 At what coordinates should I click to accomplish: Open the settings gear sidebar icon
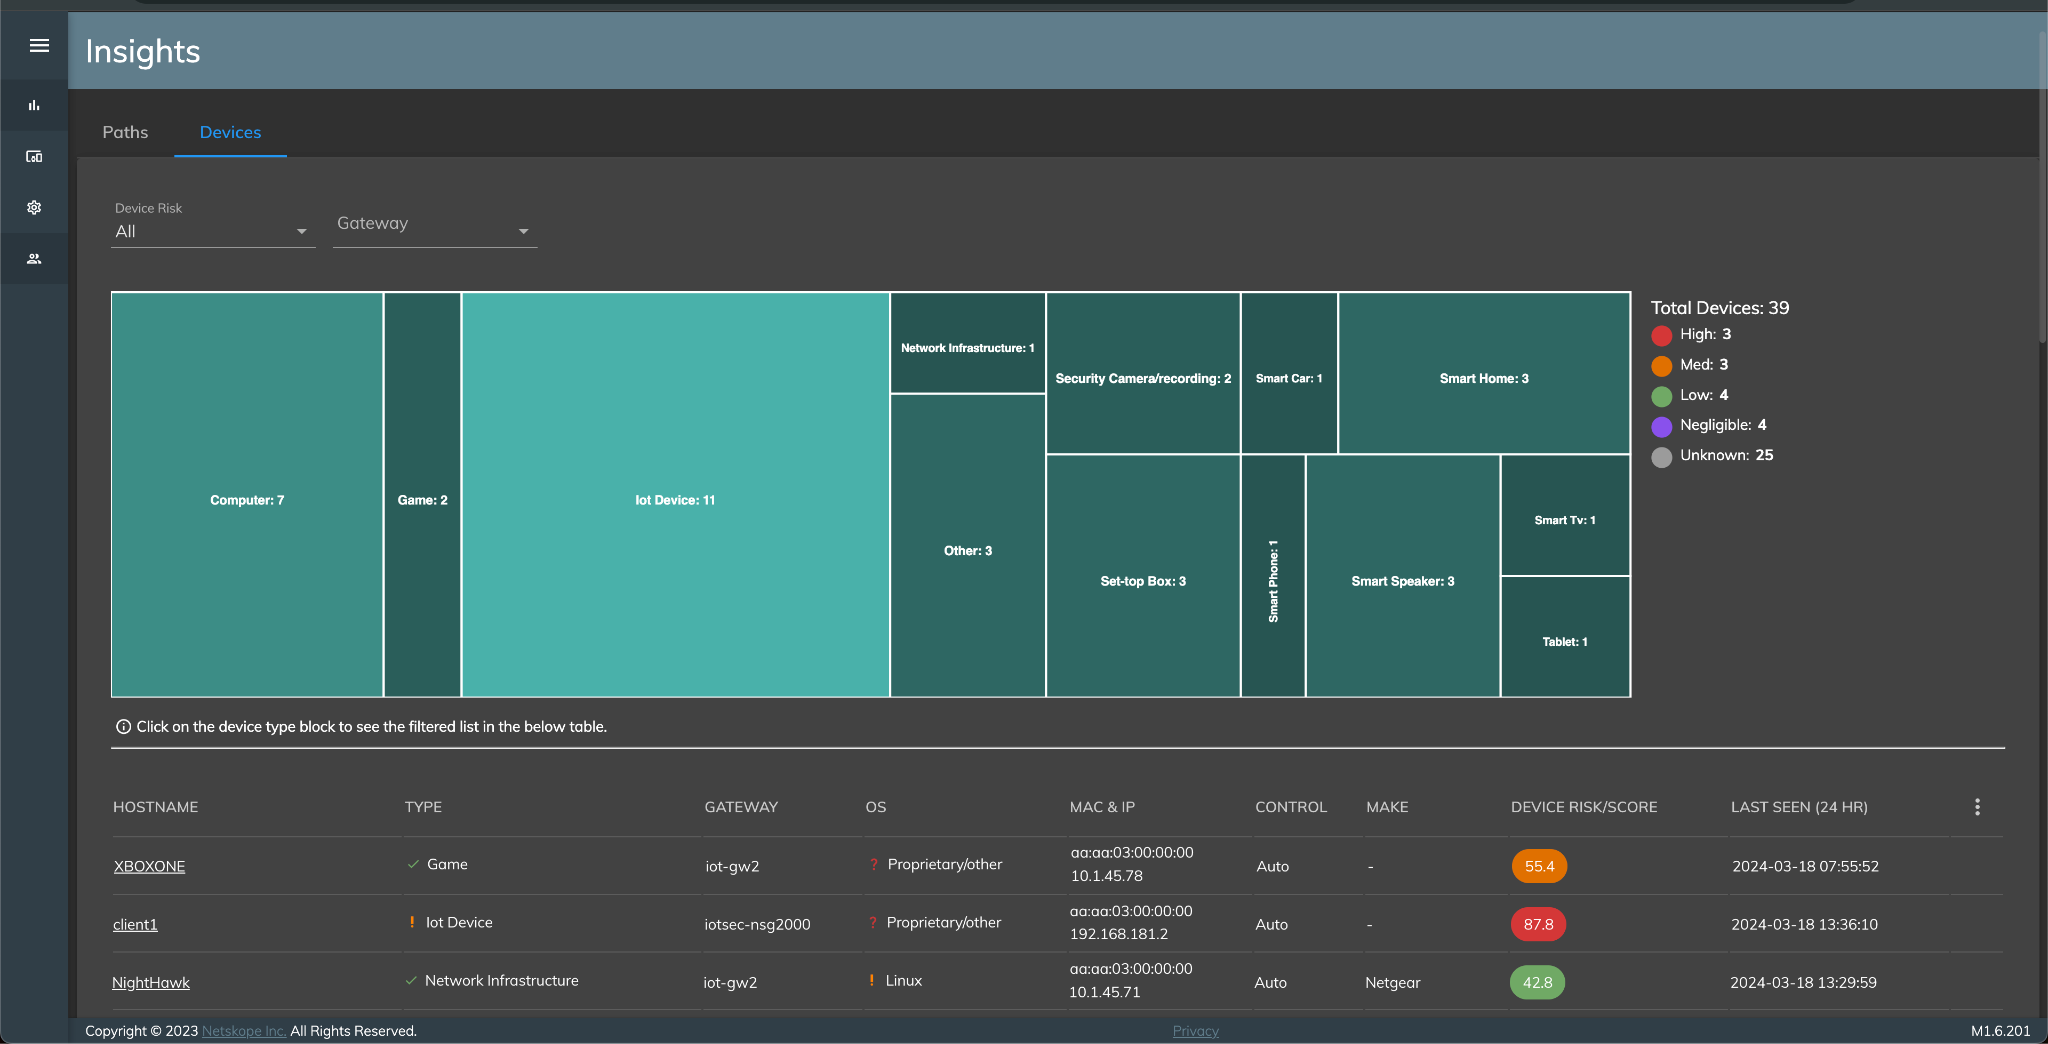click(x=34, y=208)
